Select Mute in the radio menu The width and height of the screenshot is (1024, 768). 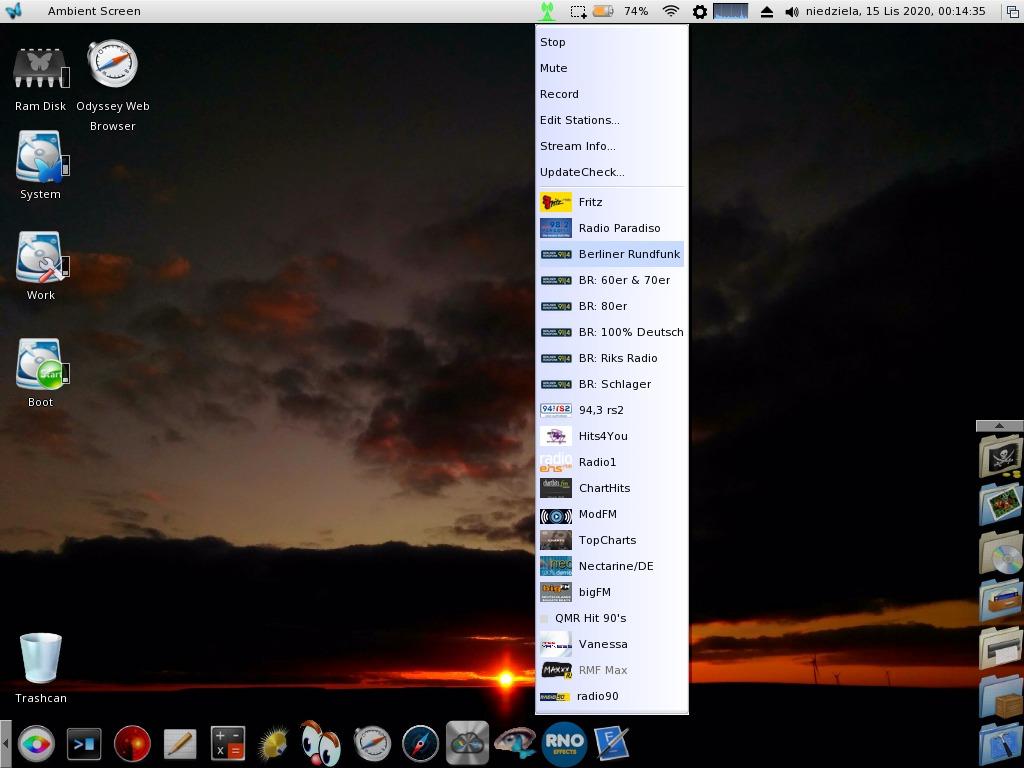click(611, 68)
